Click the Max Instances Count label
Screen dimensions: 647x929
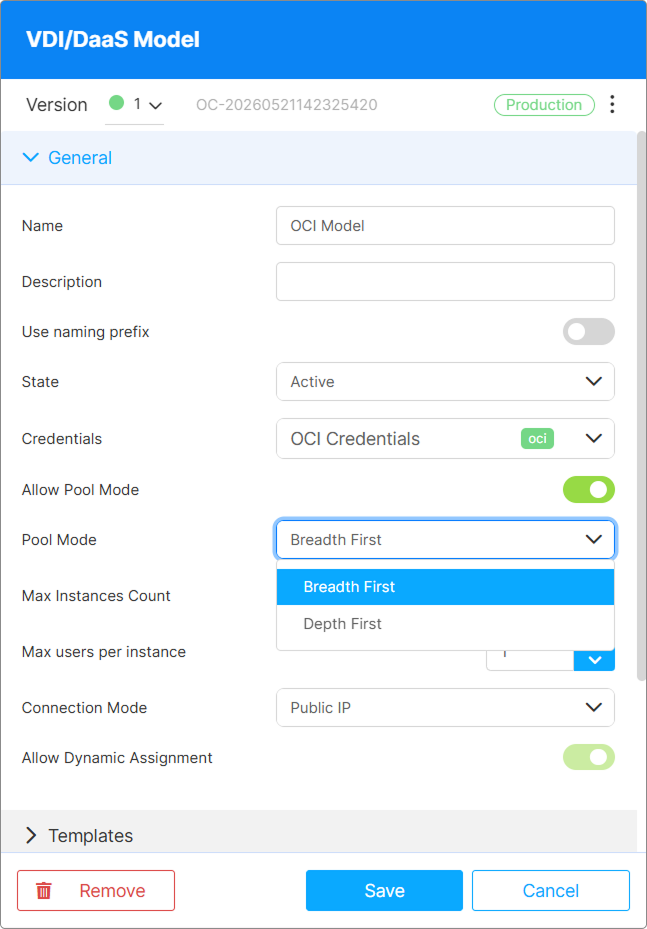[96, 595]
